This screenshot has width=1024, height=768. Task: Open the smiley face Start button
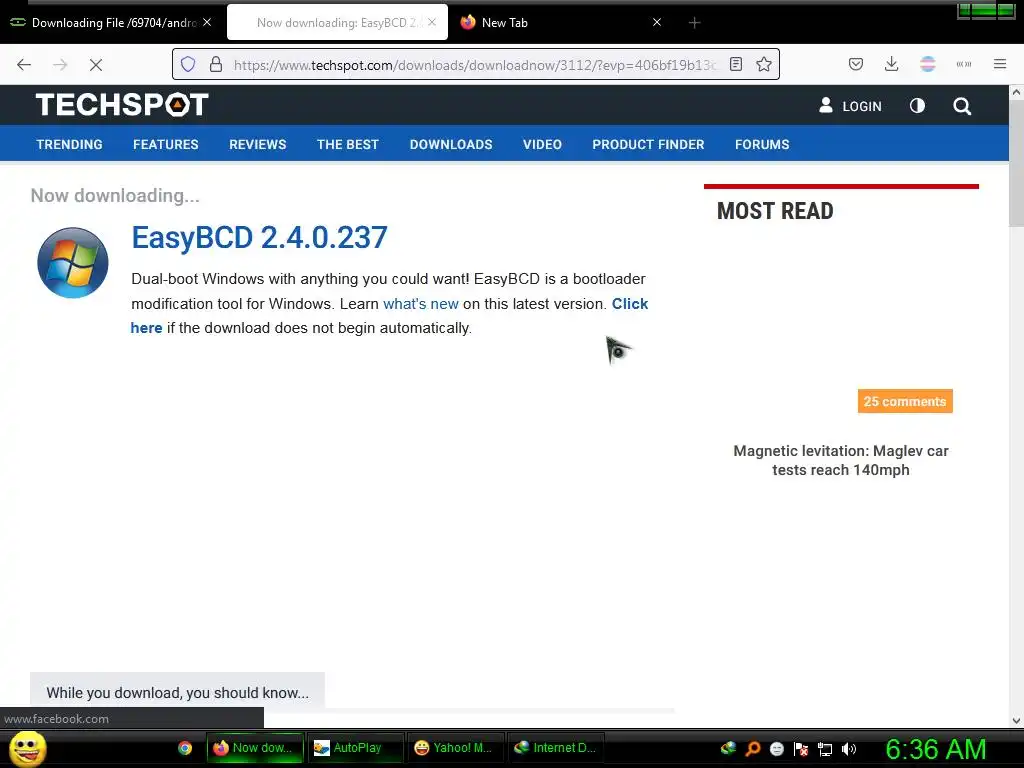[x=27, y=748]
